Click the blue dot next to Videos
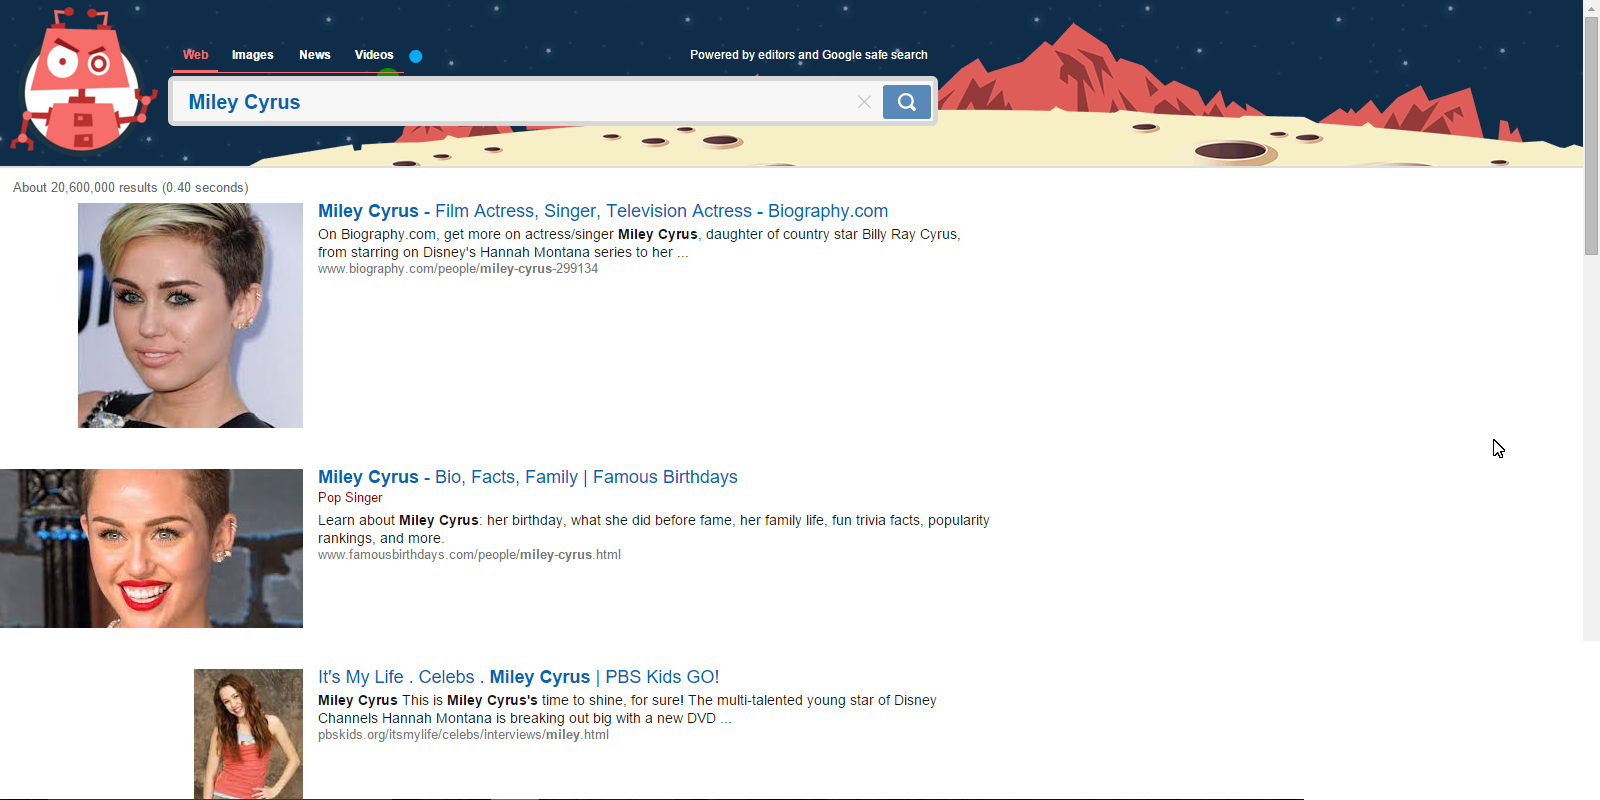Viewport: 1600px width, 800px height. pos(416,56)
